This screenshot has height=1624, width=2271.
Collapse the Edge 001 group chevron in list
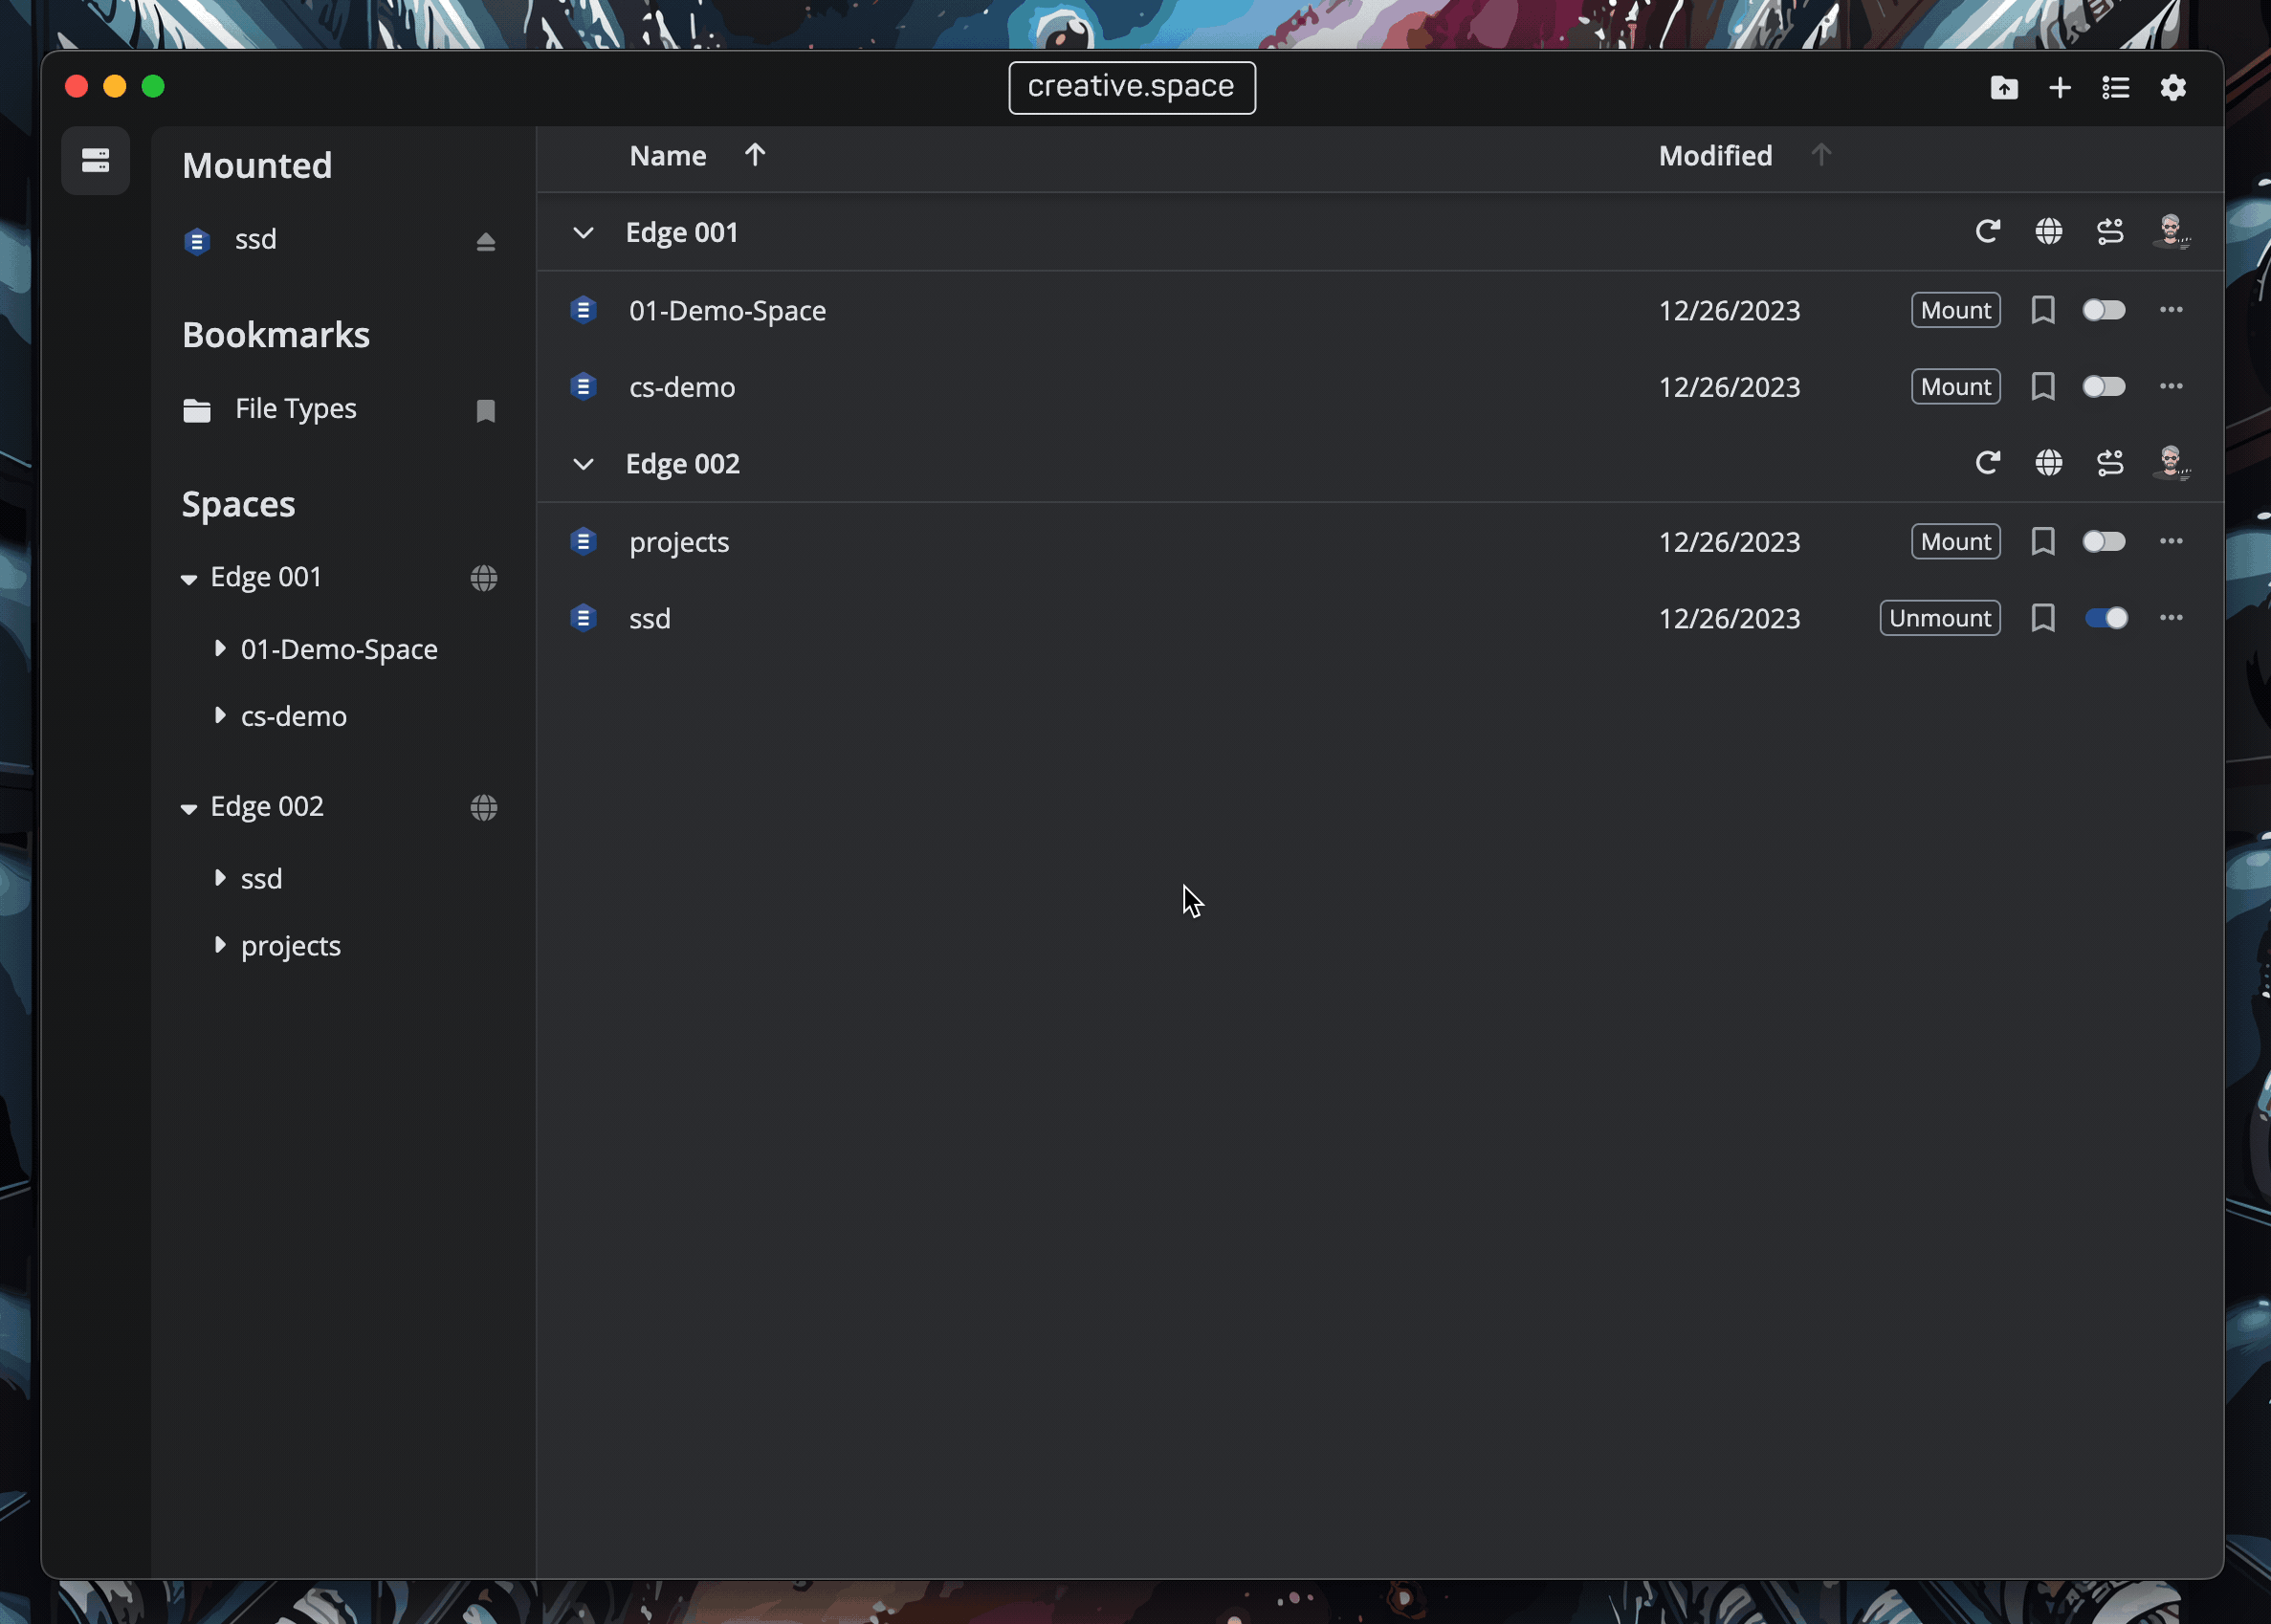click(x=583, y=233)
